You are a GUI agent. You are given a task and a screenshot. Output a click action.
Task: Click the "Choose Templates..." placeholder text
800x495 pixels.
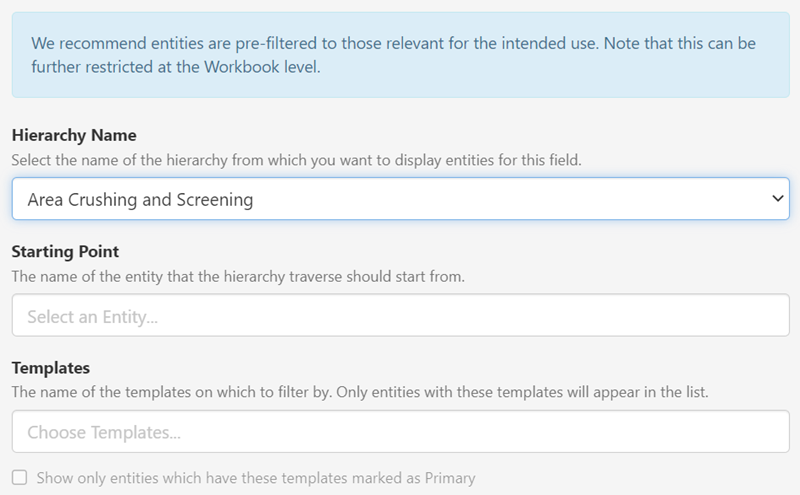(104, 434)
